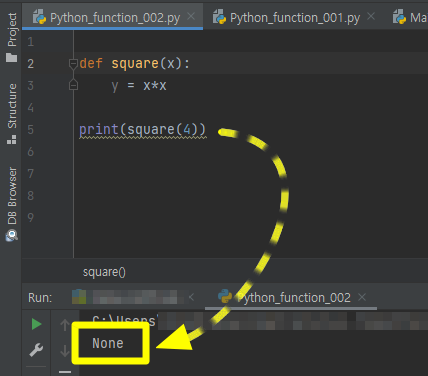Close the blurred first run tab
Viewport: 428px width, 376px height.
pyautogui.click(x=191, y=297)
